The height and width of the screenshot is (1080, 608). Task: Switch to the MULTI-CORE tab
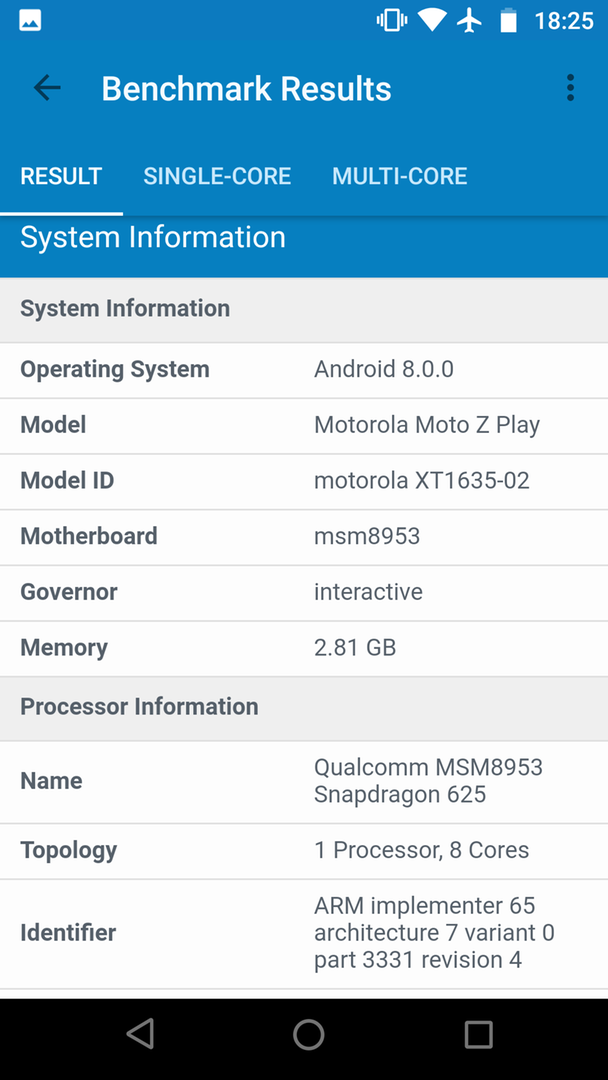[x=399, y=176]
